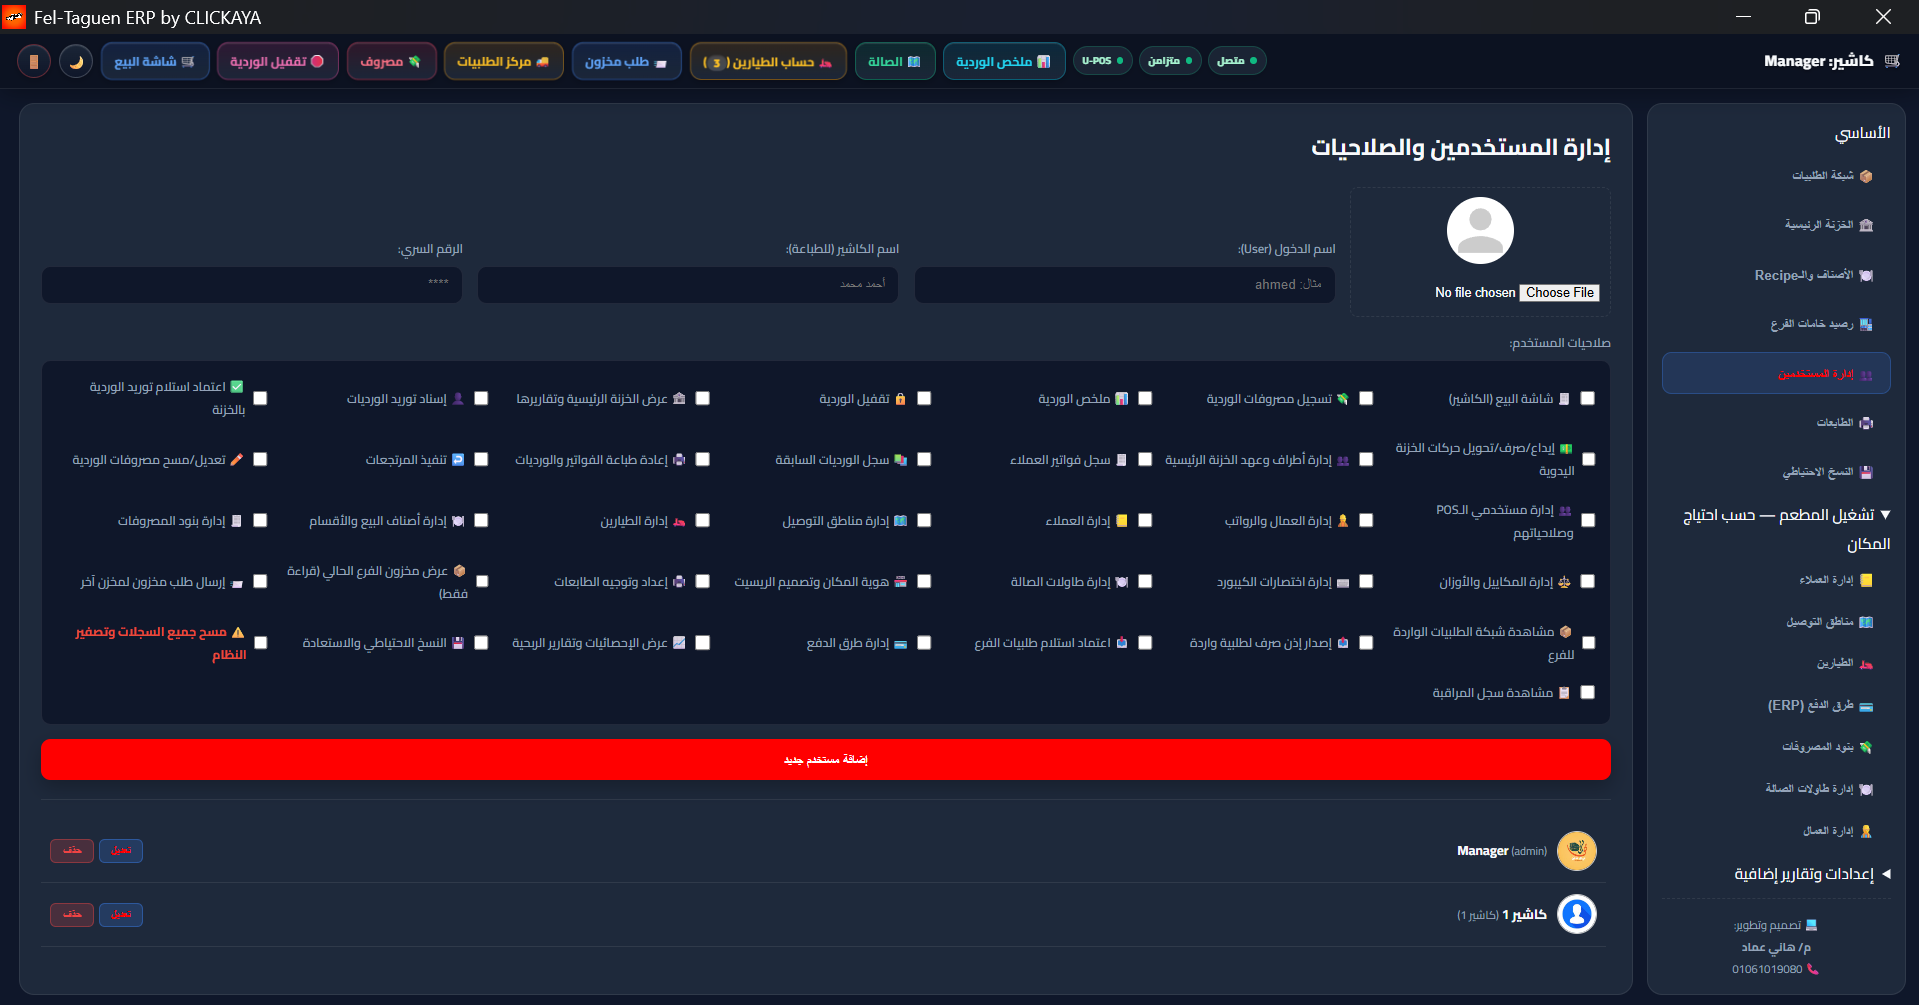This screenshot has height=1005, width=1919.
Task: Open مناطق التوصيل sidebar item
Action: pos(1776,622)
